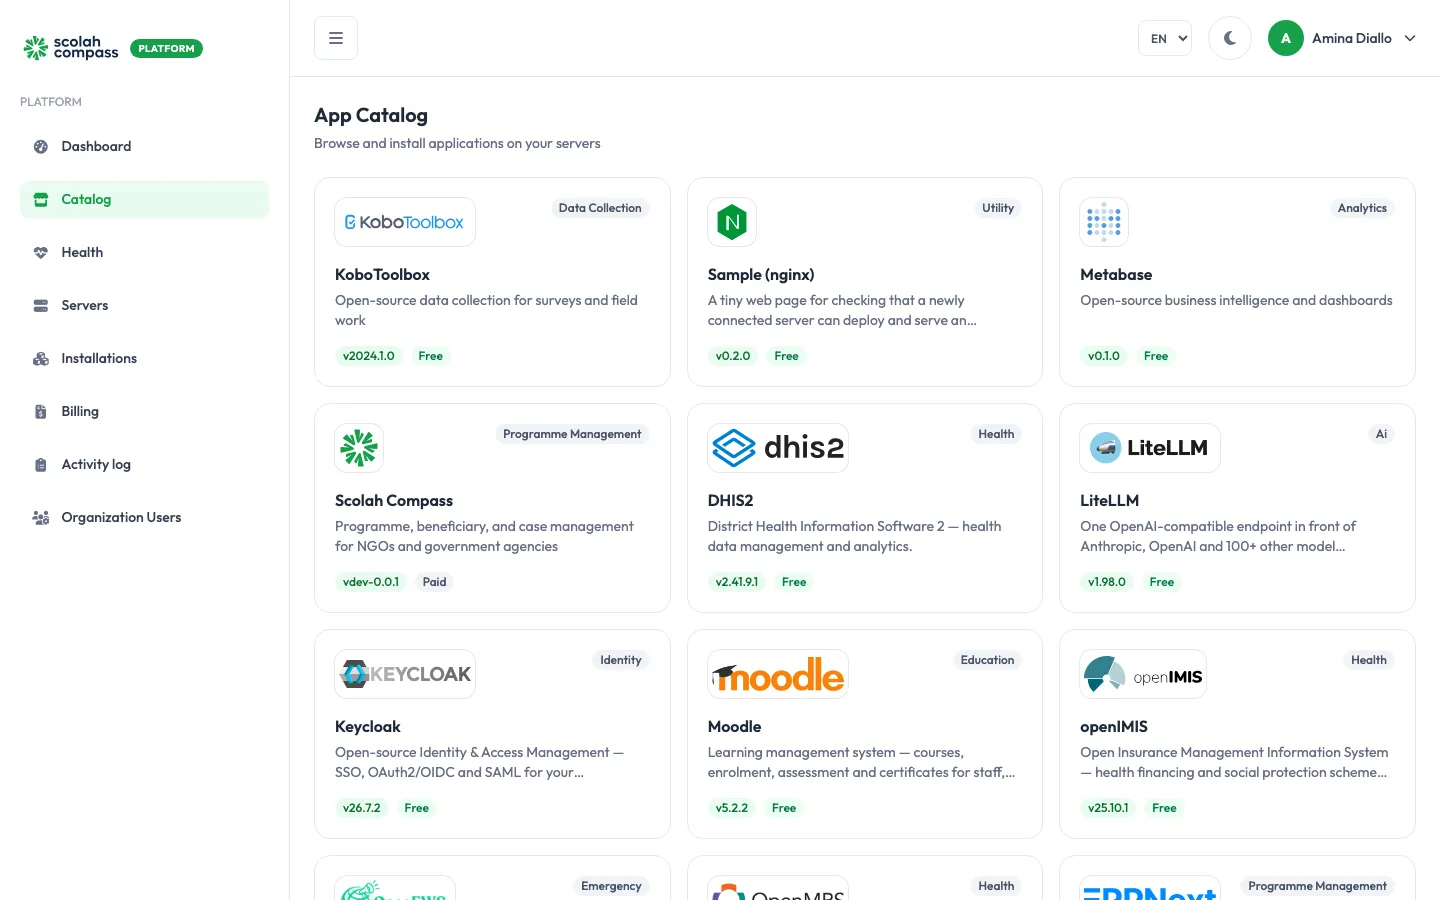Open the EN language dropdown

tap(1165, 38)
